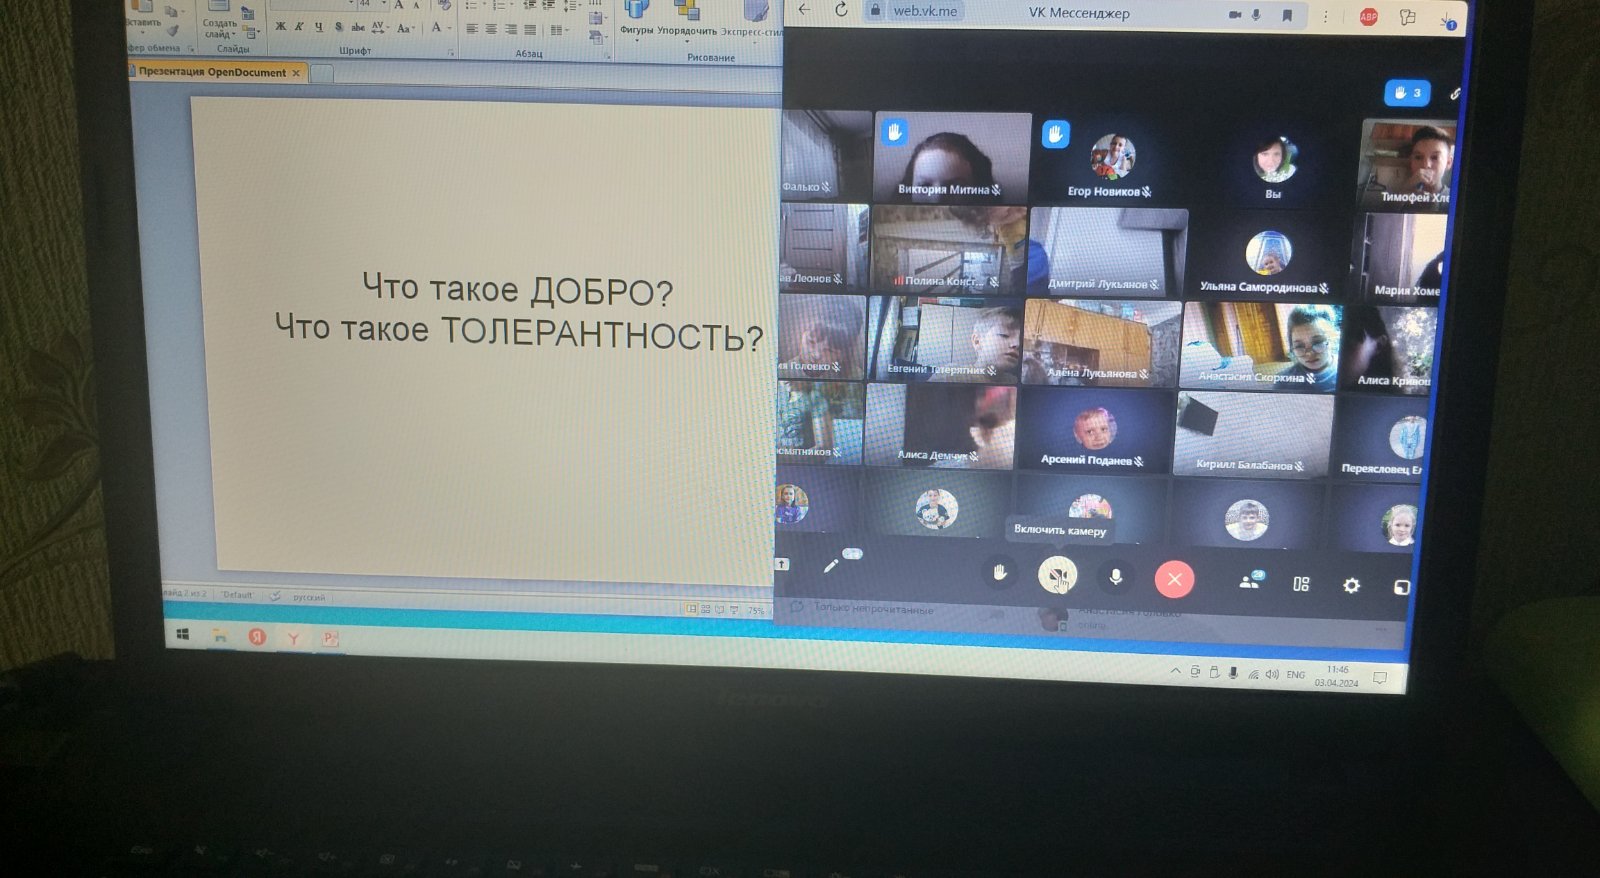The width and height of the screenshot is (1600, 878).
Task: Open browser extensions puzzle icon
Action: [x=1408, y=17]
